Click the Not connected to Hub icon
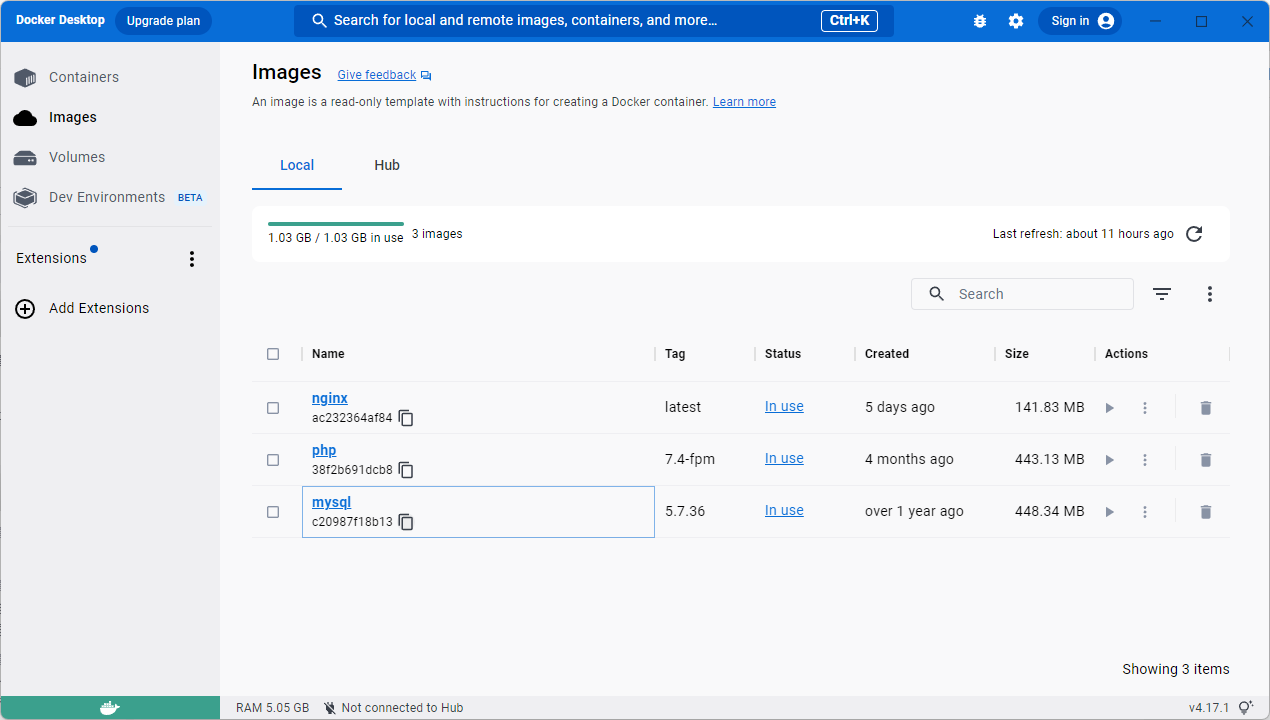 (x=330, y=708)
